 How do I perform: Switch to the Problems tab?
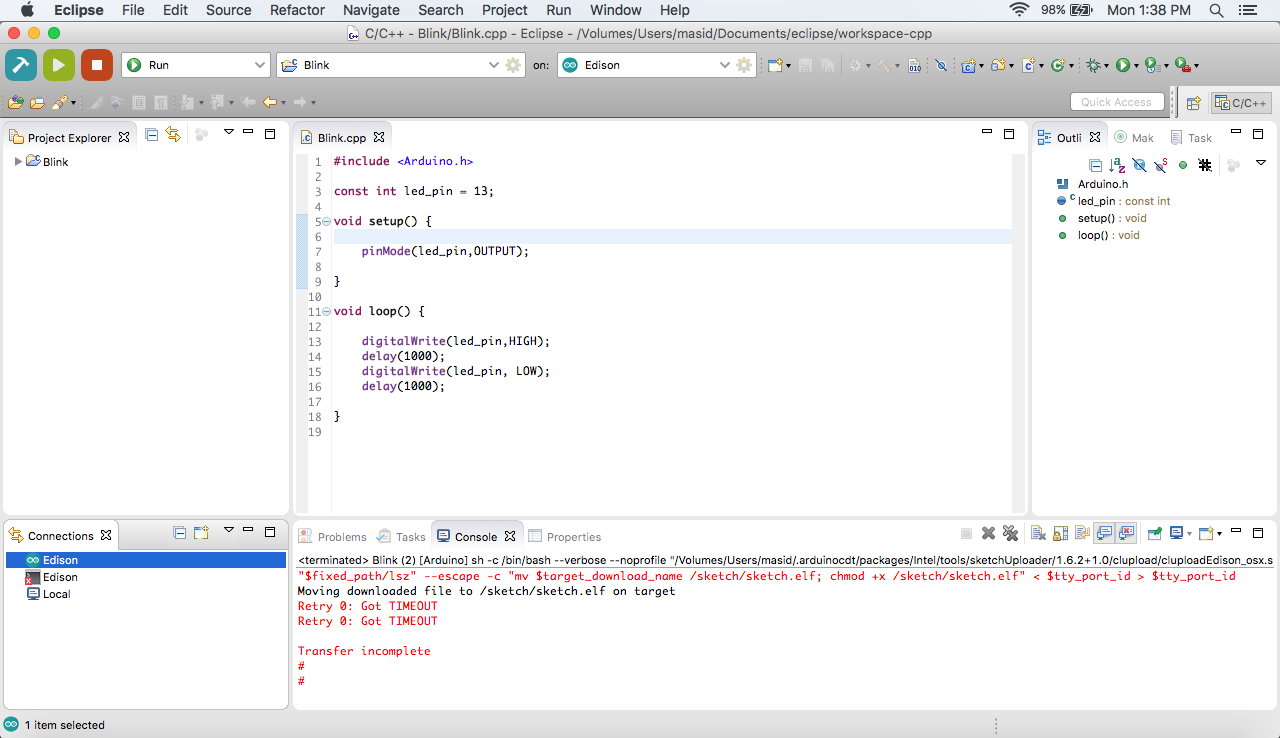333,537
